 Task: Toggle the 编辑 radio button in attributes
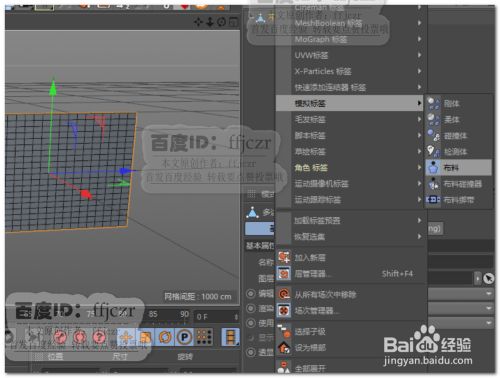click(250, 294)
